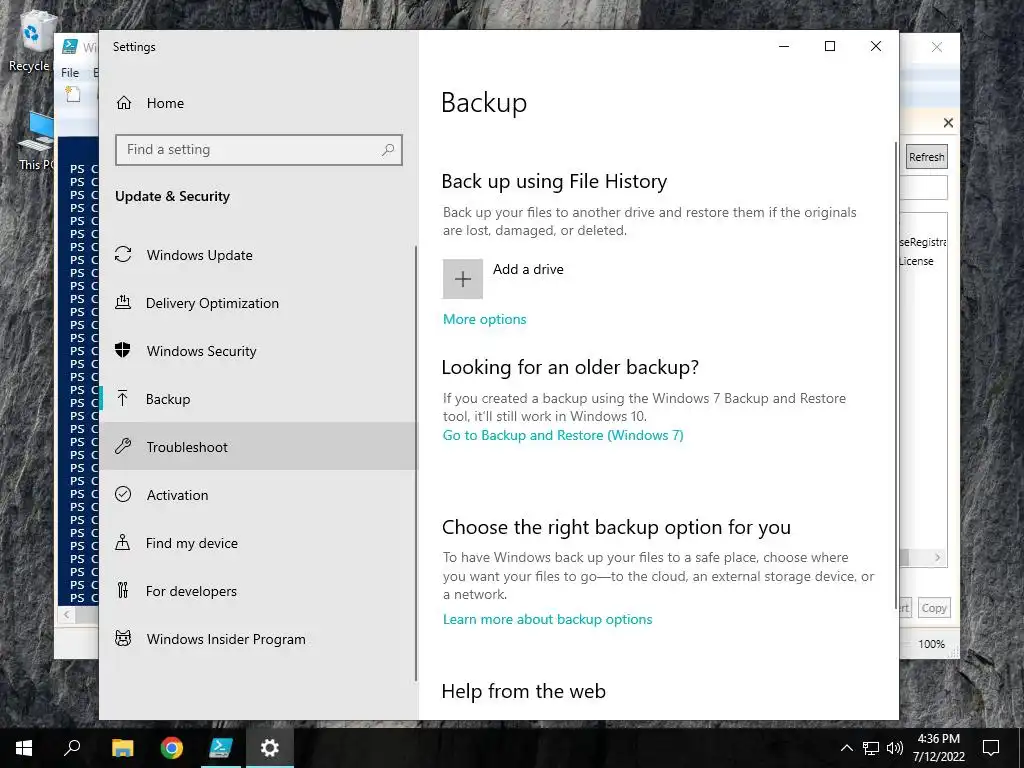Open Delivery Optimization page
This screenshot has width=1024, height=768.
[258, 303]
